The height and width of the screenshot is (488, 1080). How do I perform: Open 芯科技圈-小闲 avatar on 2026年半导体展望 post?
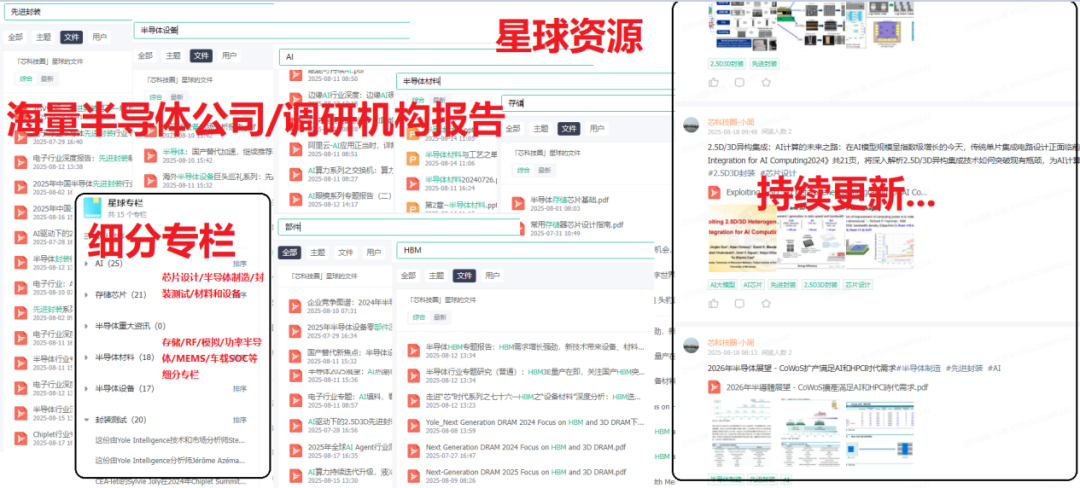(x=691, y=346)
